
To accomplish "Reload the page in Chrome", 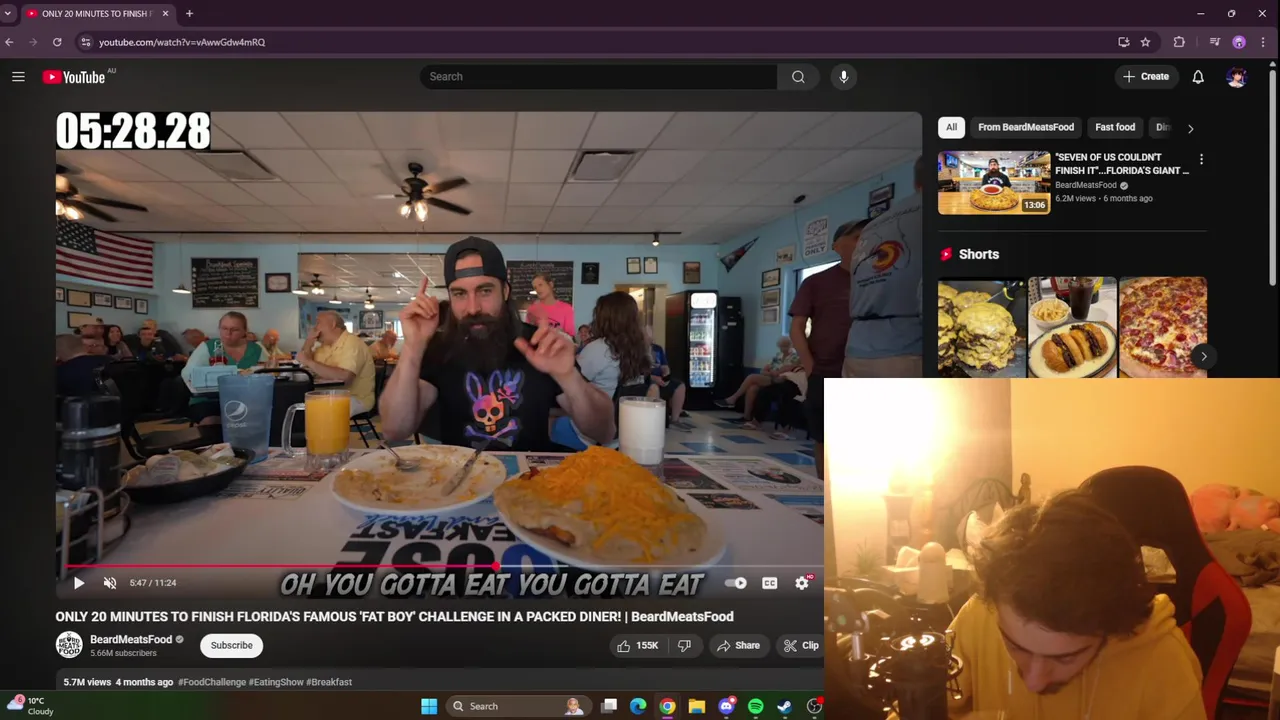I will 57,42.
